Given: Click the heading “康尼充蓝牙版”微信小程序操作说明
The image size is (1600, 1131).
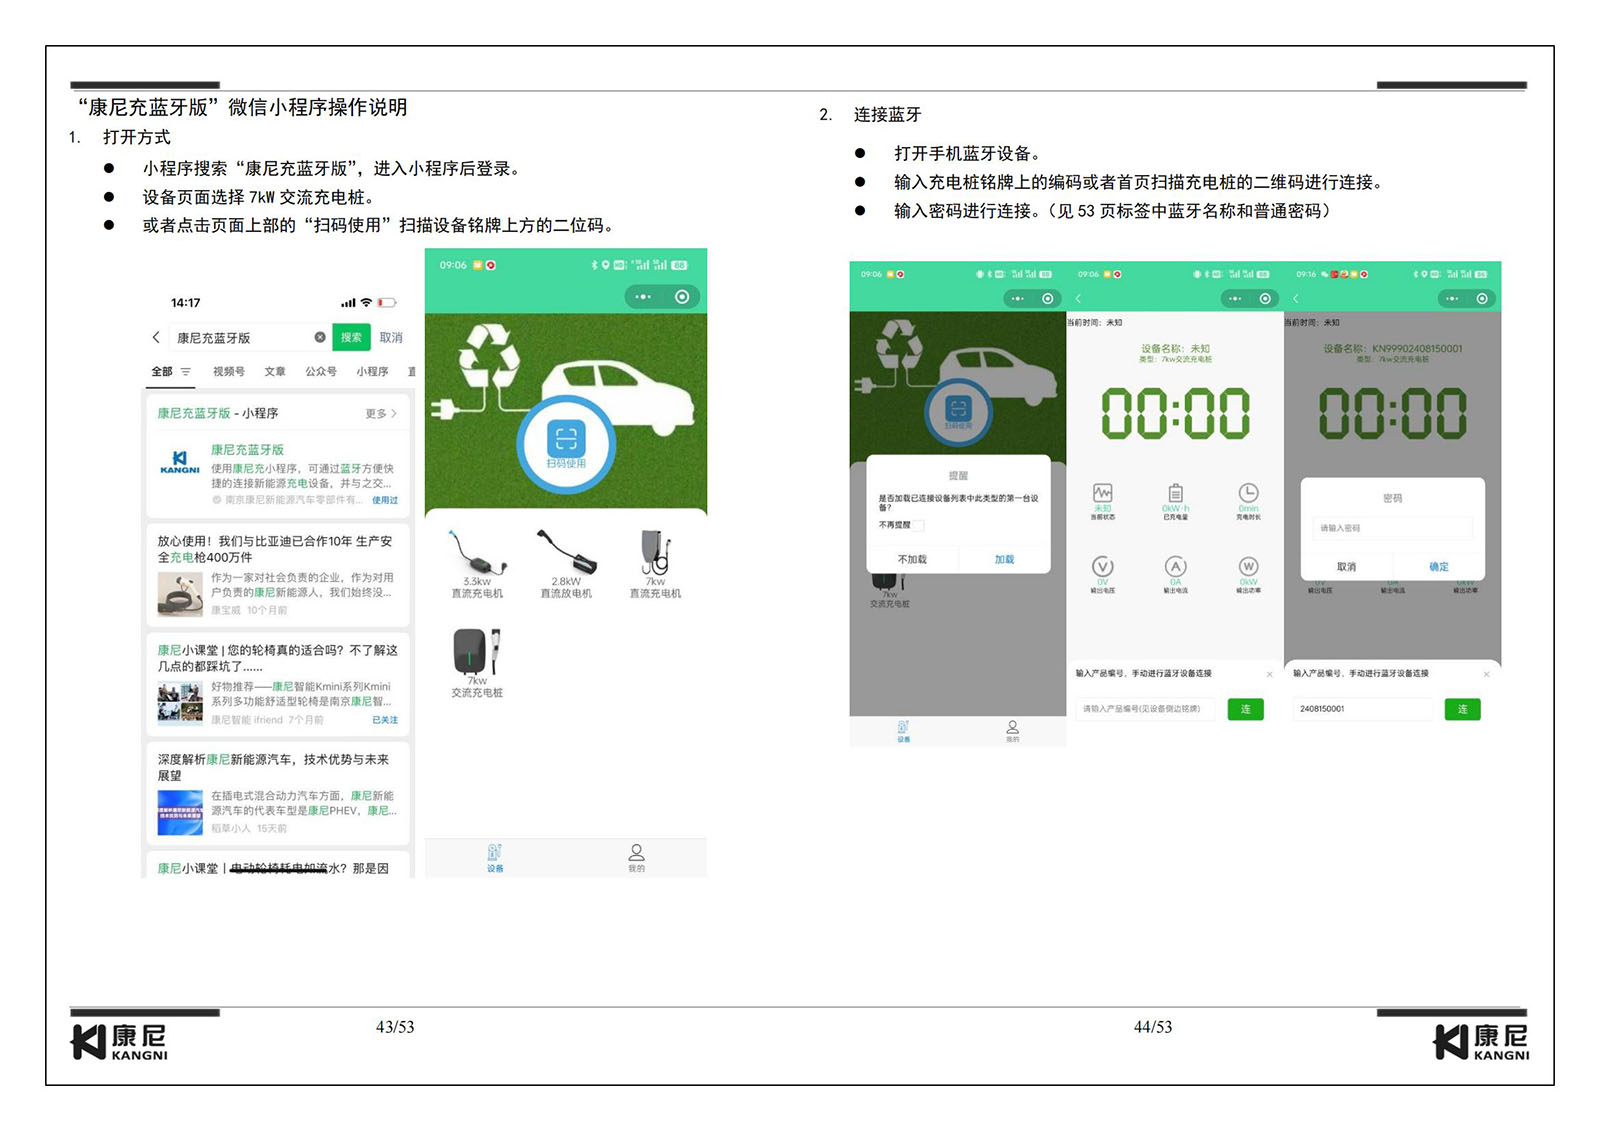Looking at the screenshot, I should pos(243,107).
